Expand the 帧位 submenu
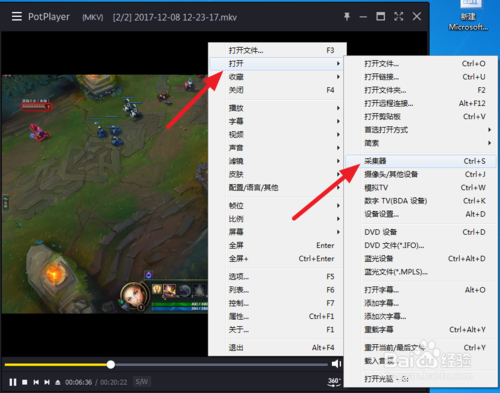500x393 pixels. (277, 206)
